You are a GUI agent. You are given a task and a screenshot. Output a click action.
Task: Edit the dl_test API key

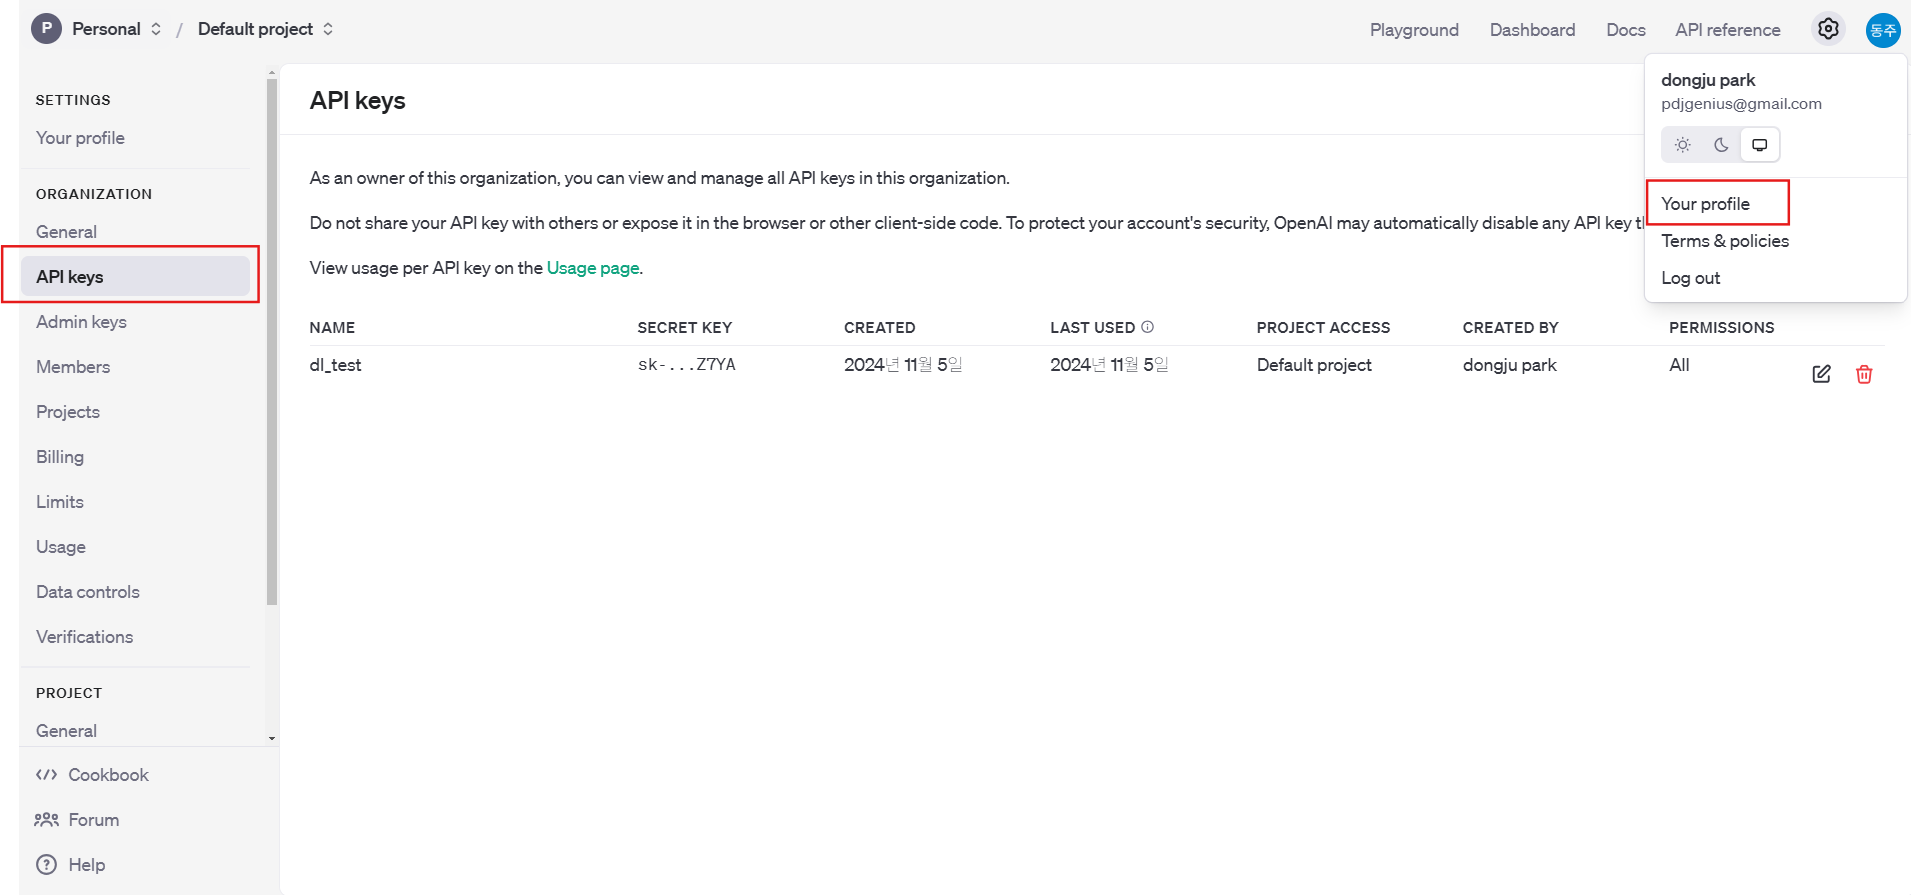point(1821,374)
